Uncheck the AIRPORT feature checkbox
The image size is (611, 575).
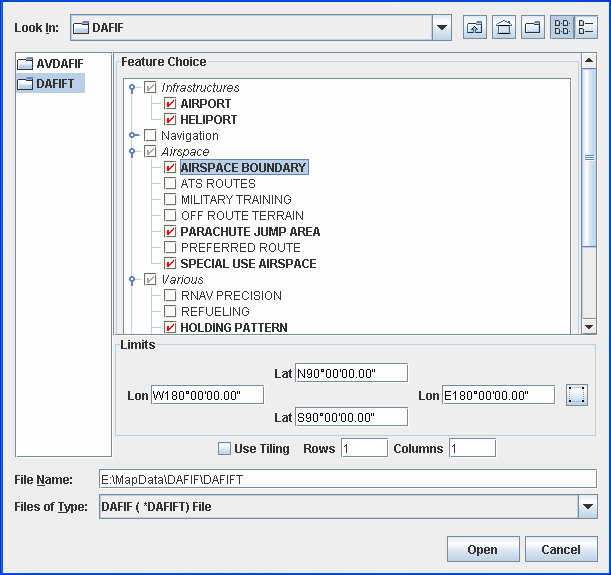[170, 104]
